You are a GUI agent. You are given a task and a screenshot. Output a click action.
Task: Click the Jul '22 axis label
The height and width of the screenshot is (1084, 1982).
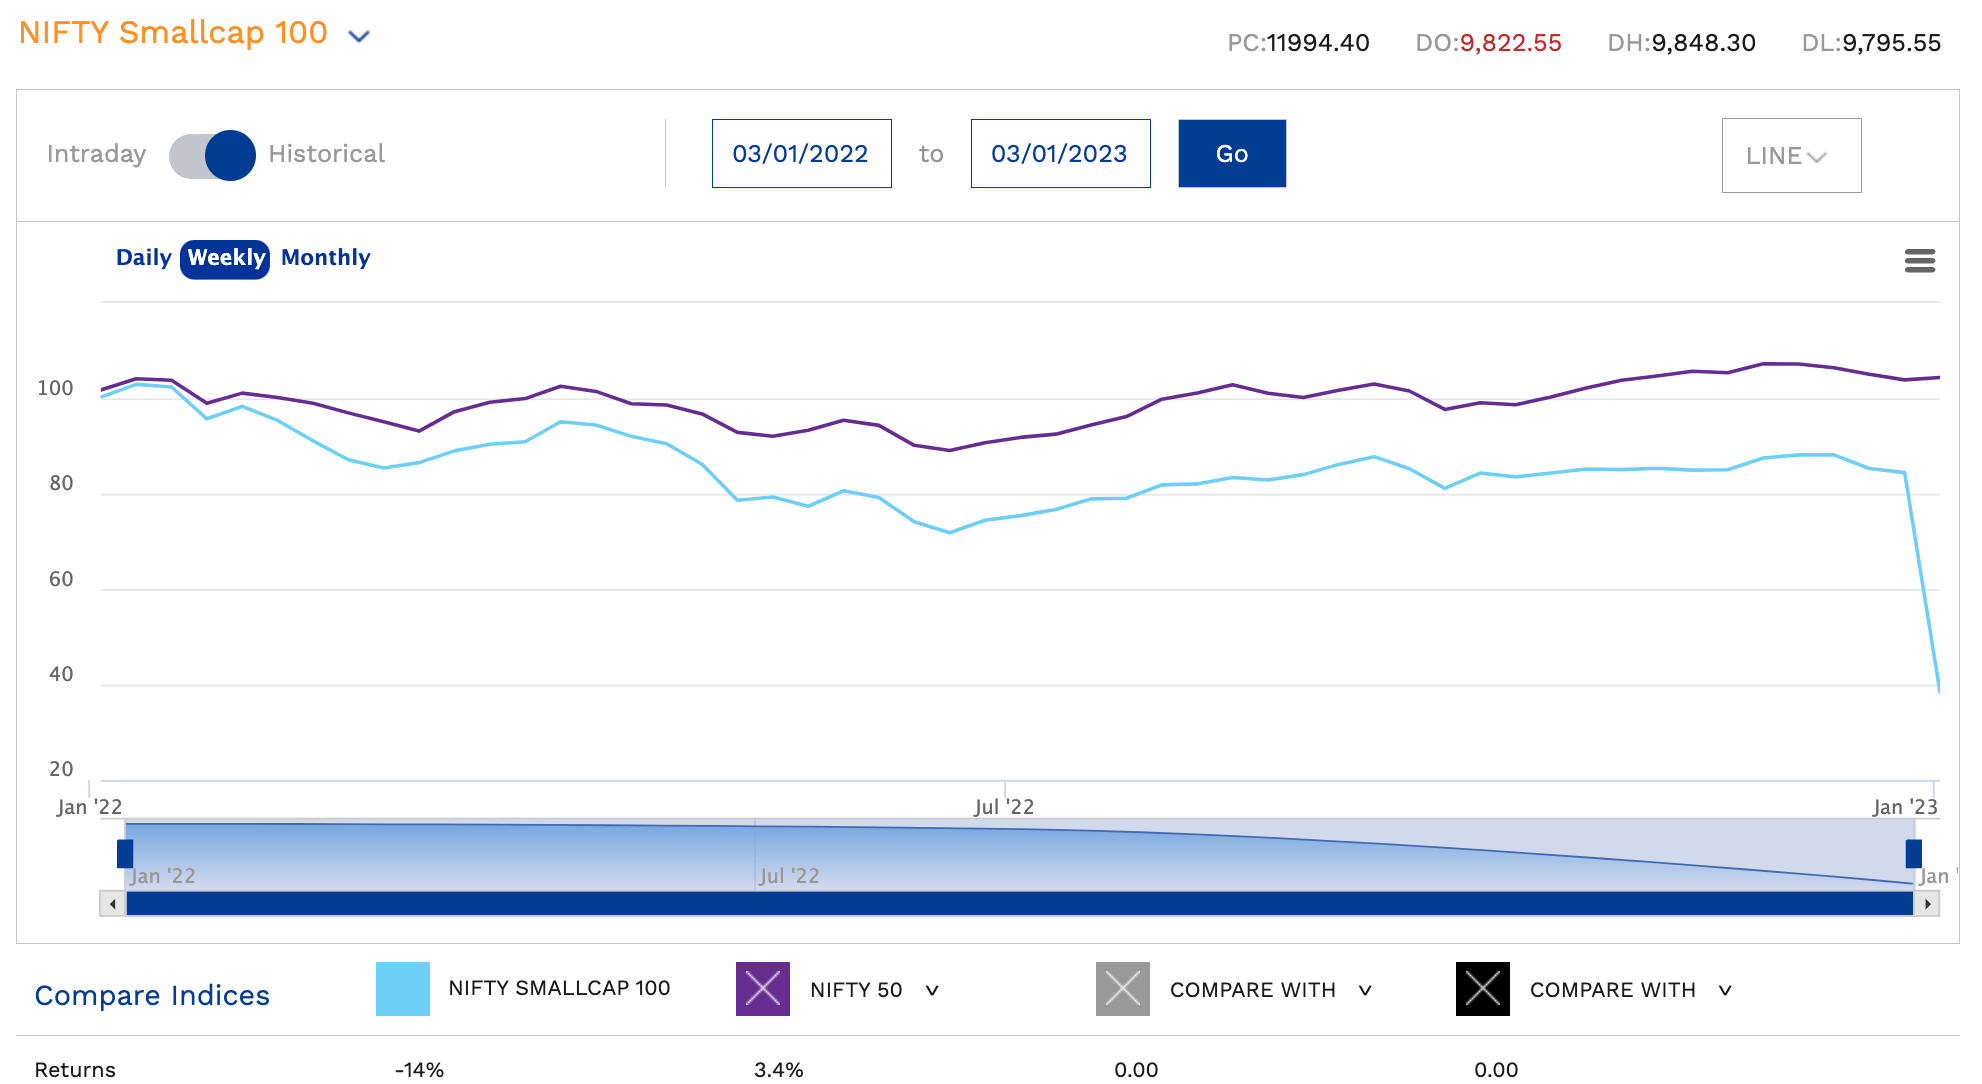coord(1004,807)
